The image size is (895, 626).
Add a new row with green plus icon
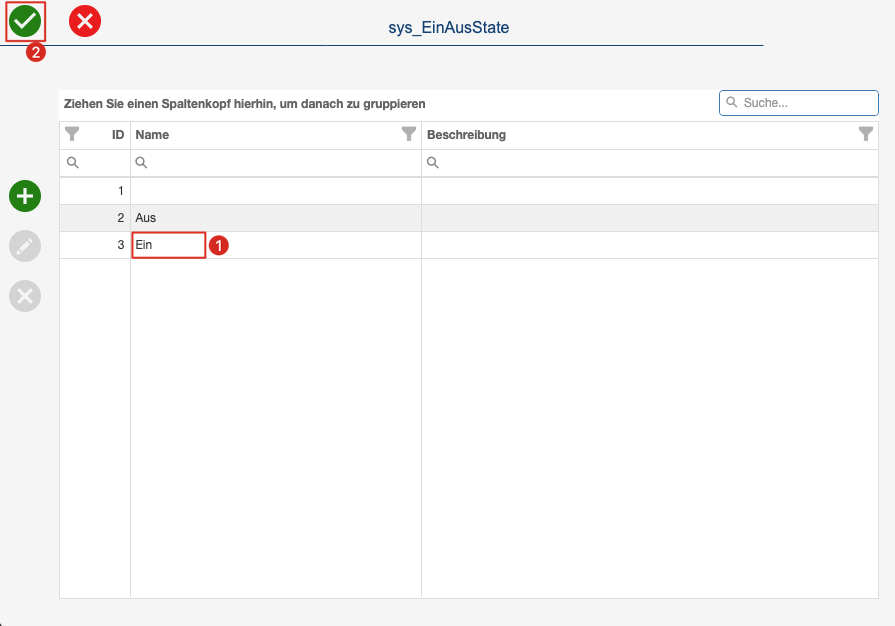(25, 196)
